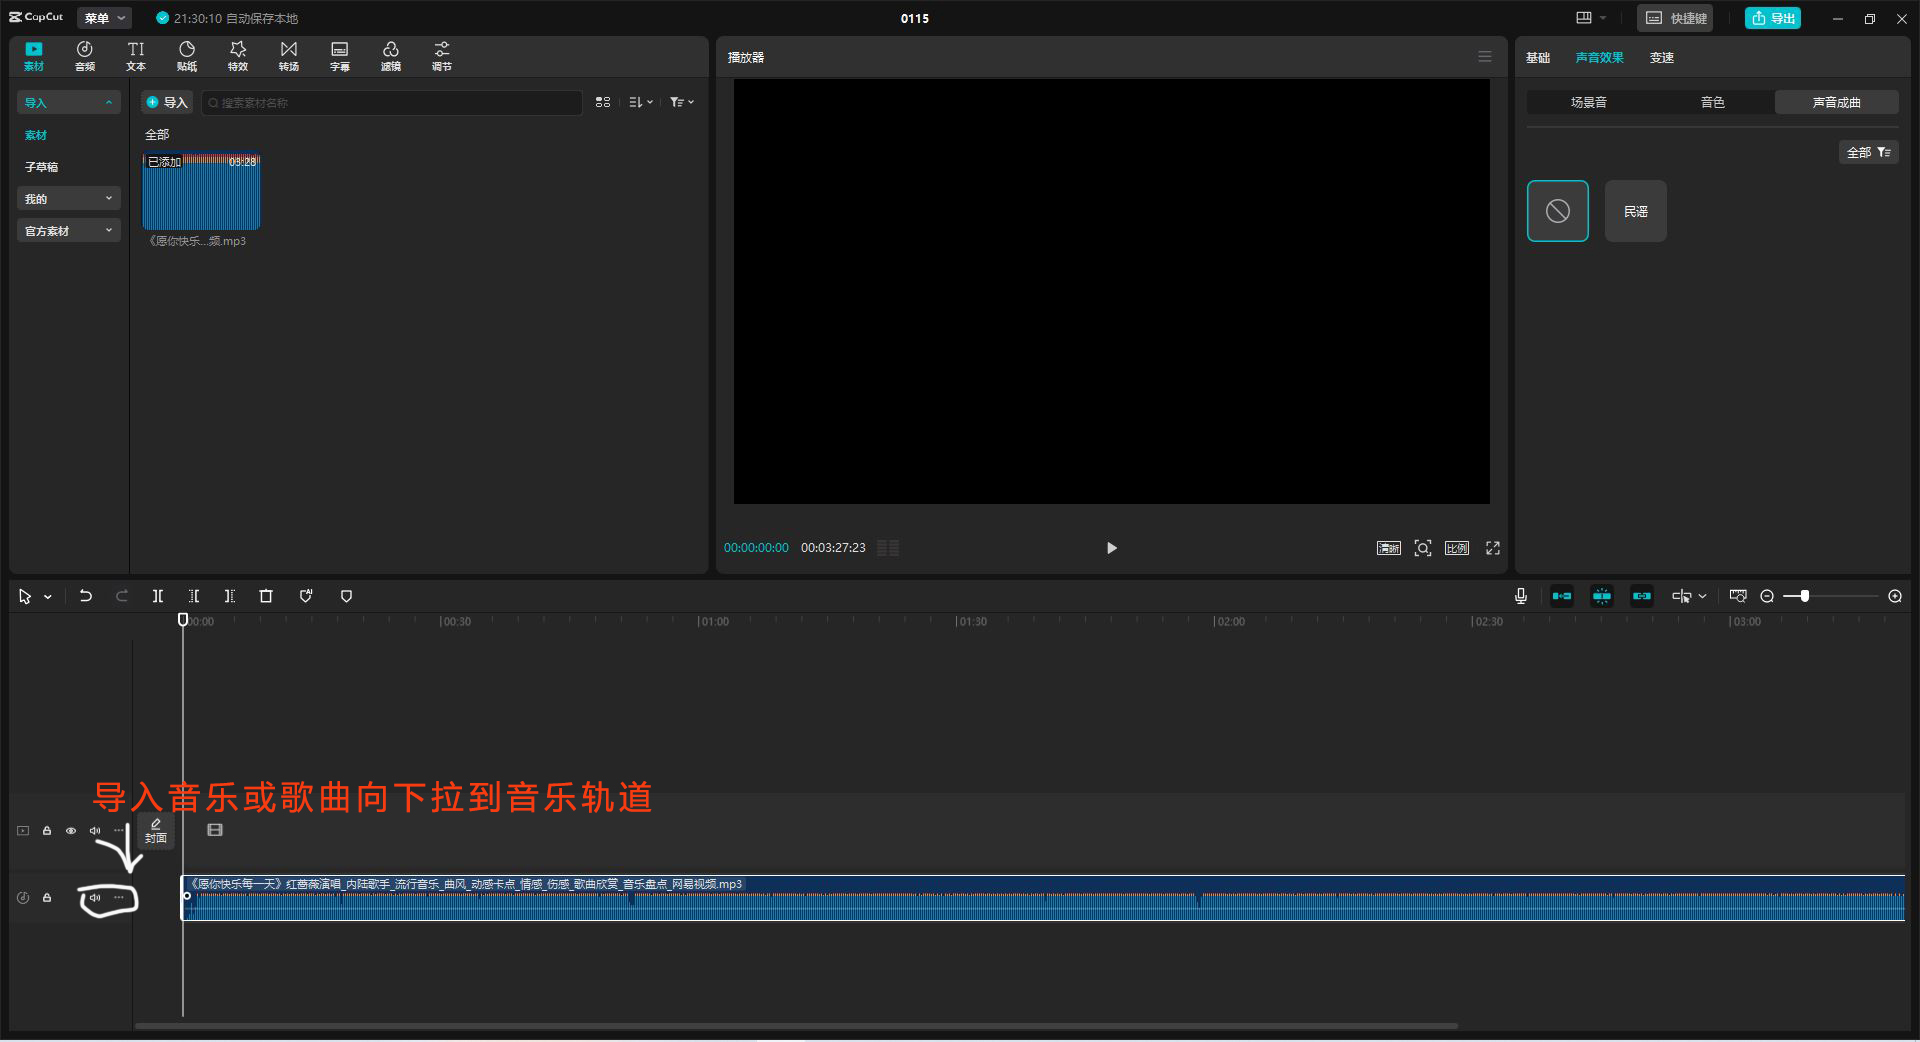Open the layout switcher dropdown in title bar
Viewport: 1920px width, 1042px height.
tap(1591, 18)
